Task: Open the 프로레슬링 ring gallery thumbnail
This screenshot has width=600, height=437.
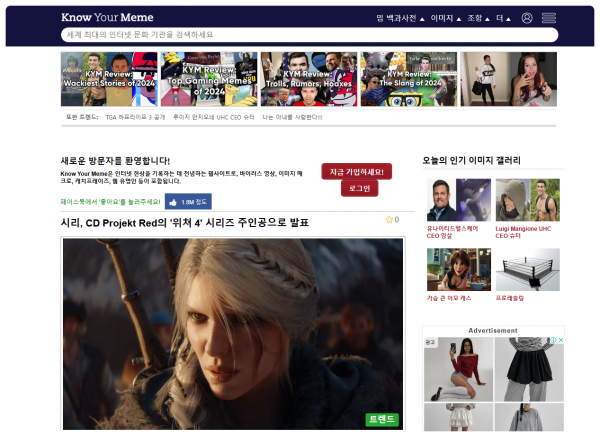Action: [528, 269]
